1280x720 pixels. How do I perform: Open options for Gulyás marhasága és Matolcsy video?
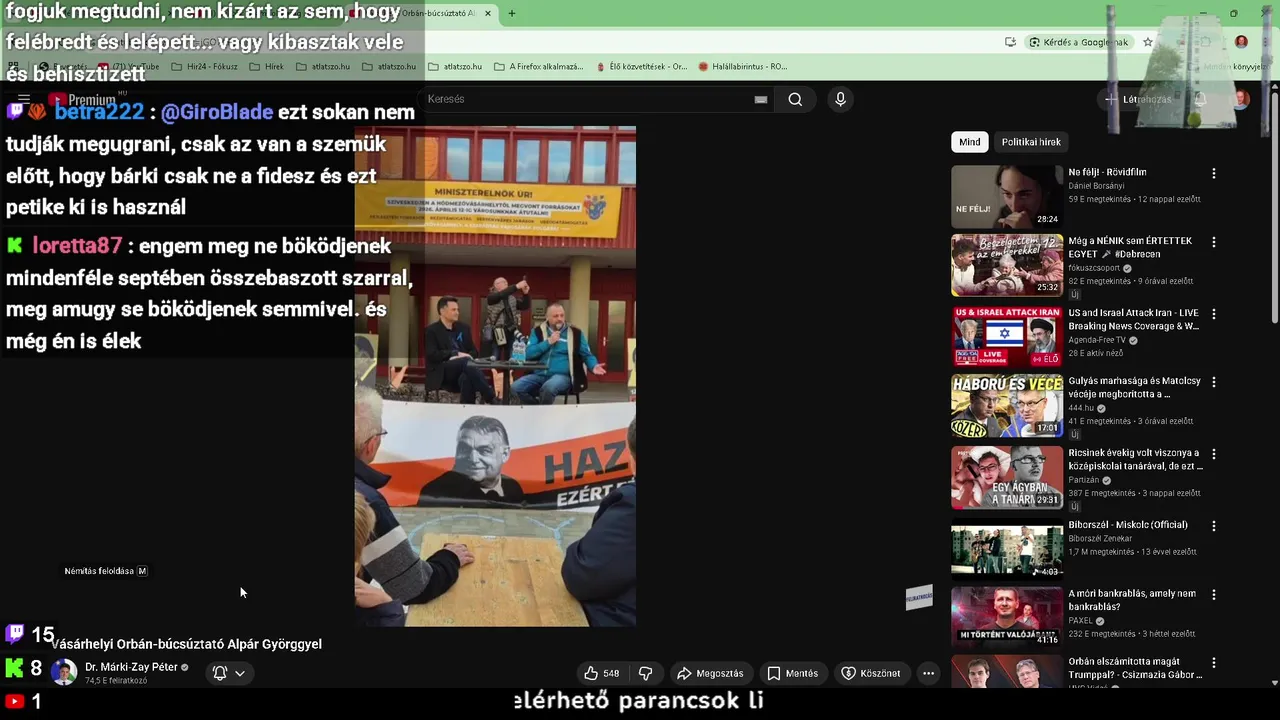click(1214, 382)
